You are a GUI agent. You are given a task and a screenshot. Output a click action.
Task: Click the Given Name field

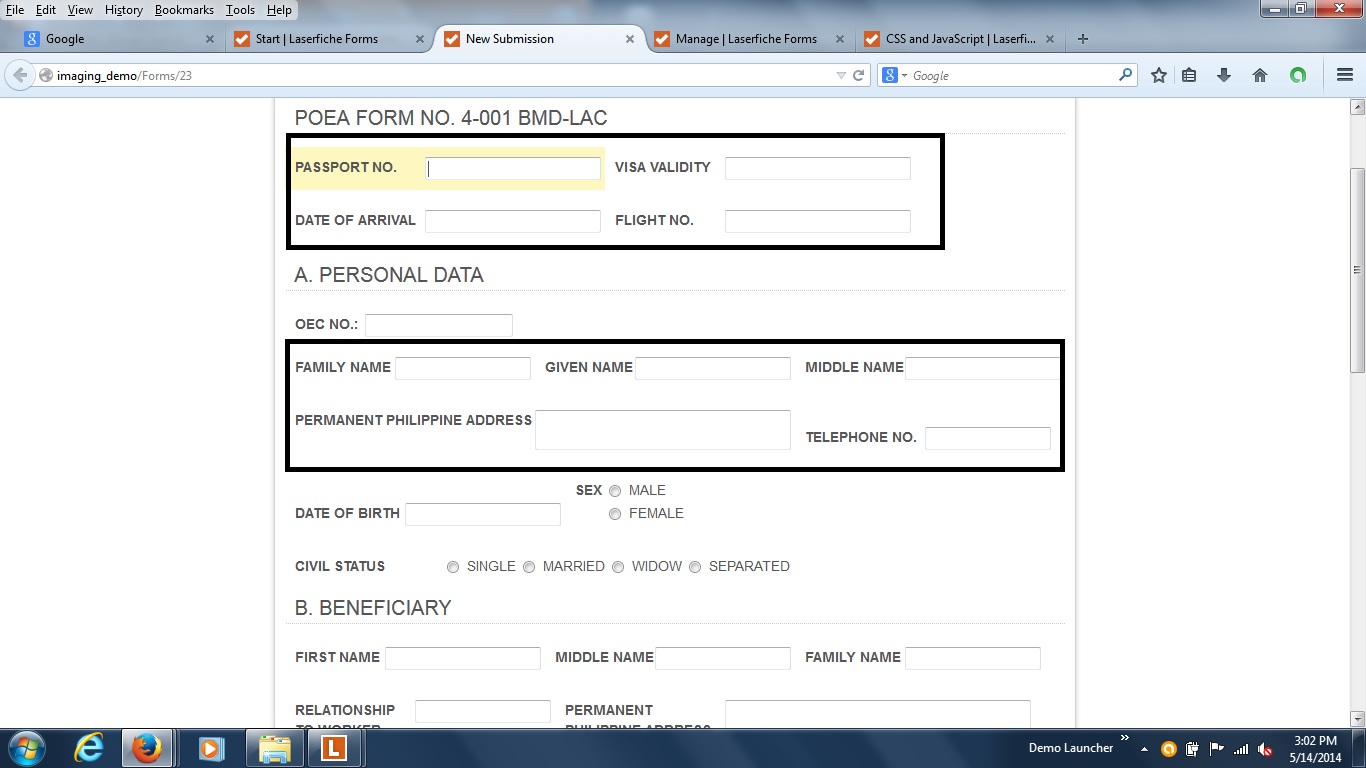tap(713, 368)
